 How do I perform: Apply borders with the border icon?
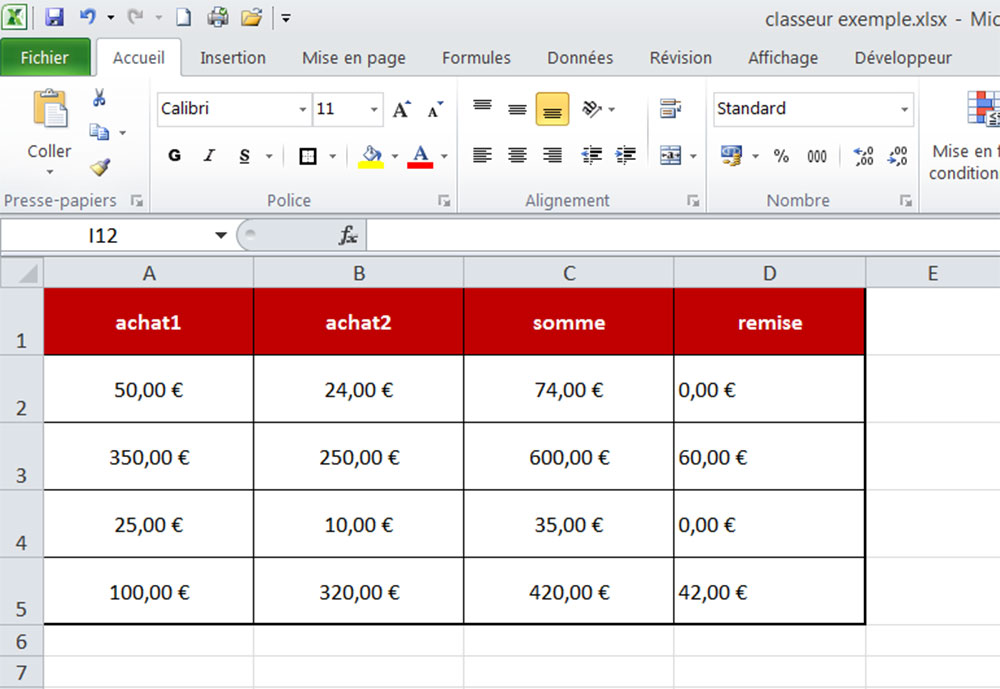[308, 156]
